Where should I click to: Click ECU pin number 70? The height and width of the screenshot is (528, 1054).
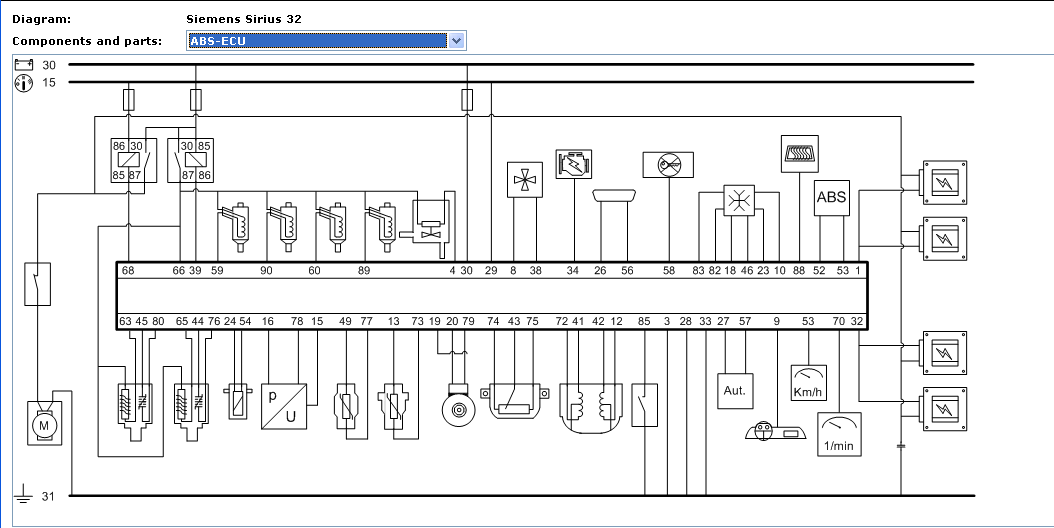click(x=839, y=322)
